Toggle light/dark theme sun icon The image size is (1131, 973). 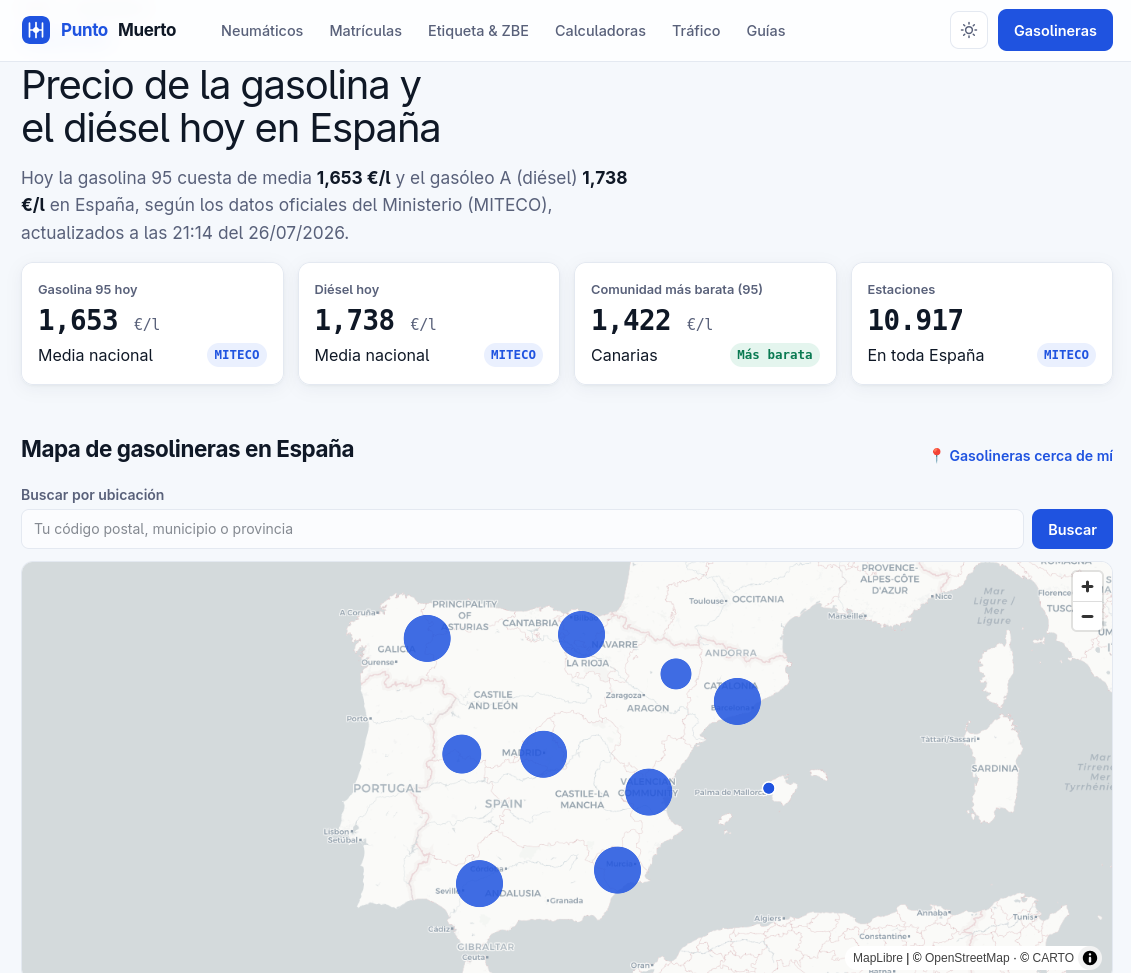click(x=969, y=30)
